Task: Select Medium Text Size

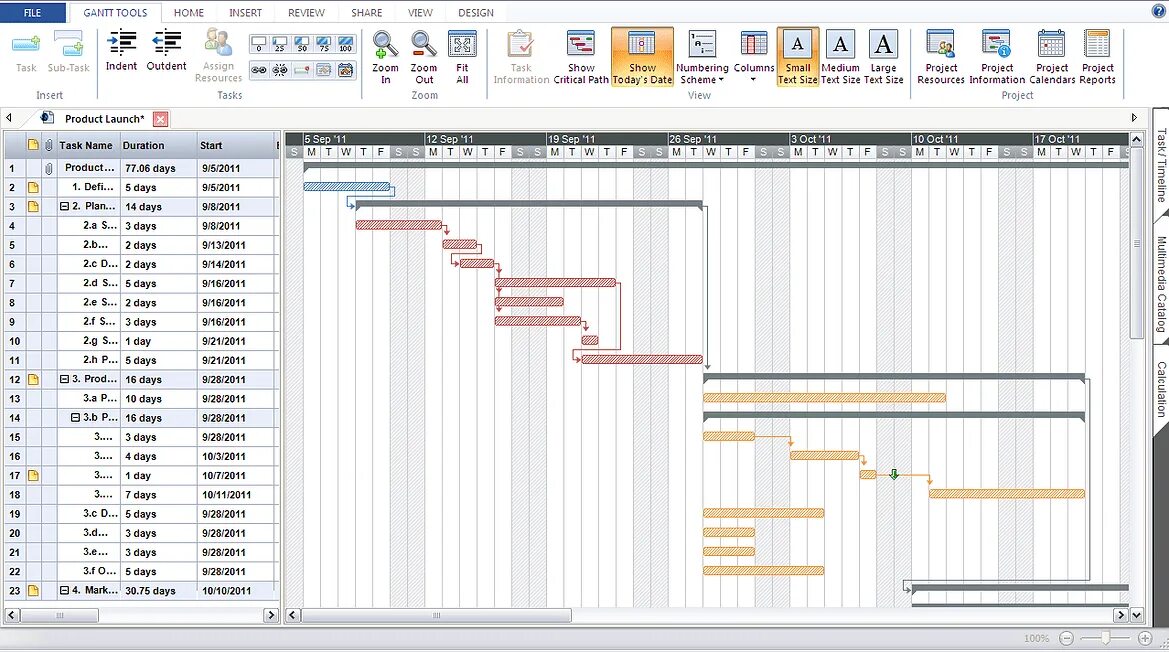Action: pos(840,57)
